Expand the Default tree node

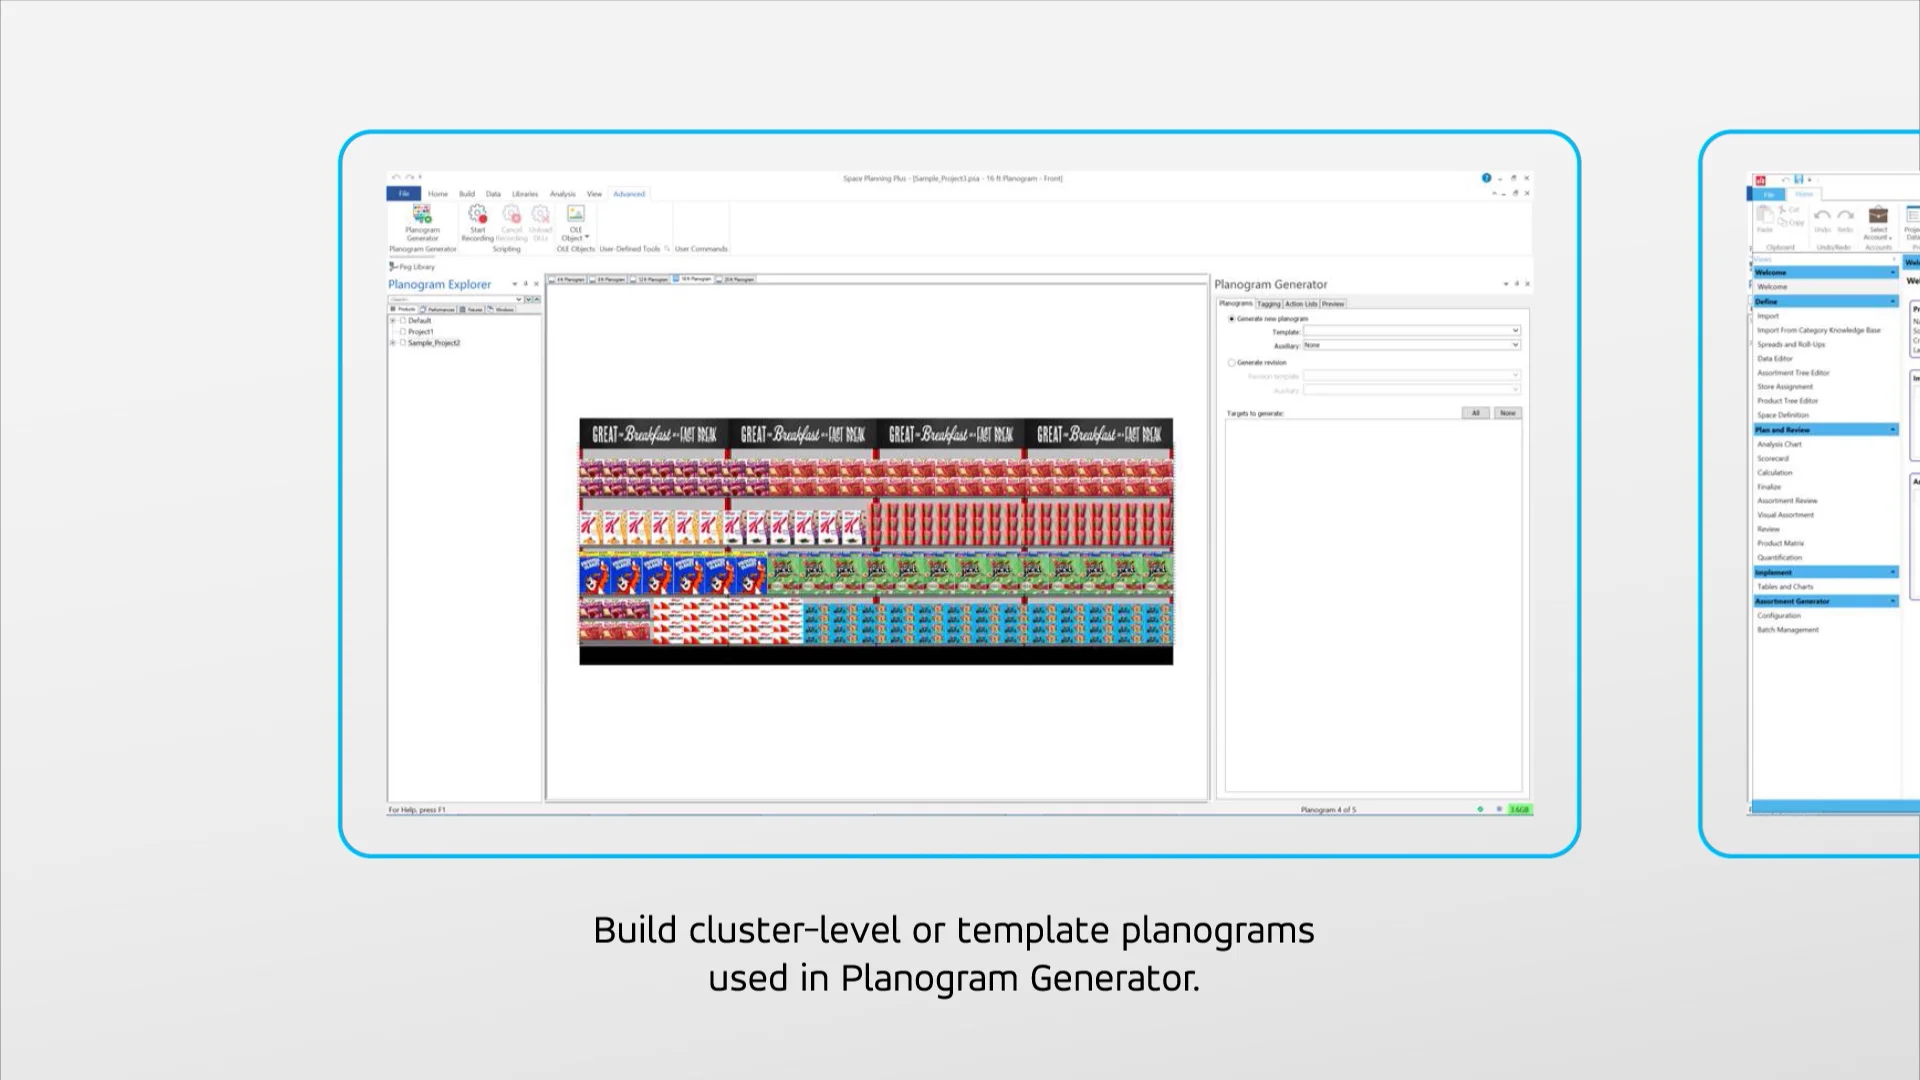click(x=393, y=321)
